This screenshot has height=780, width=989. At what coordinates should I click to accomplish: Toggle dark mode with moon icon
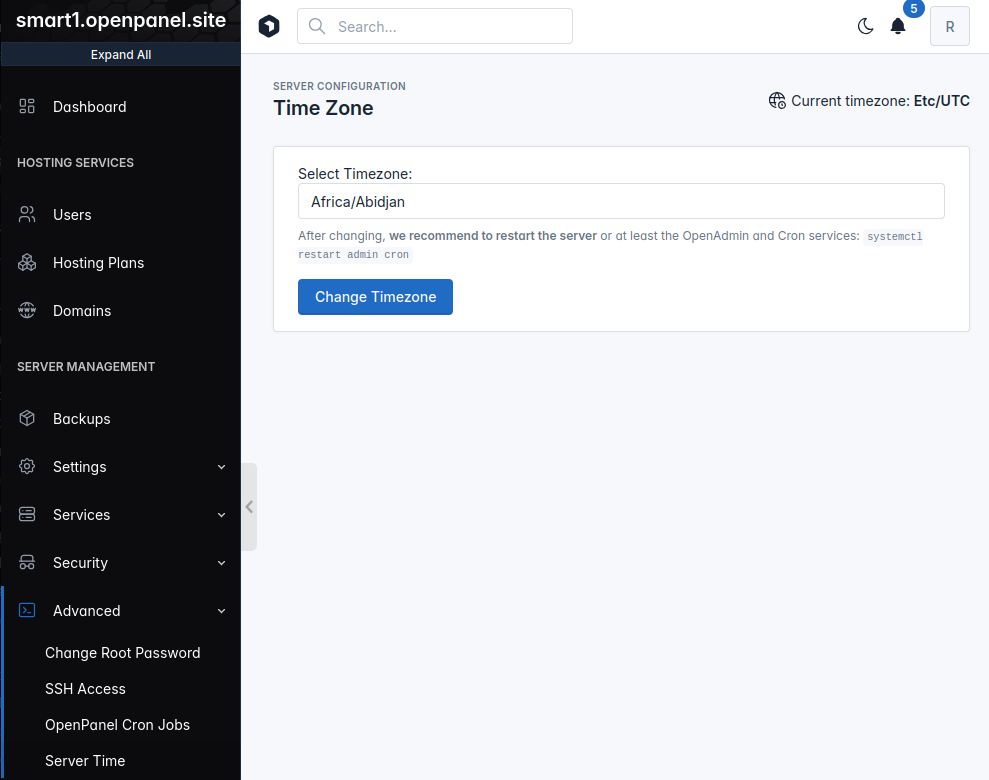[x=866, y=27]
